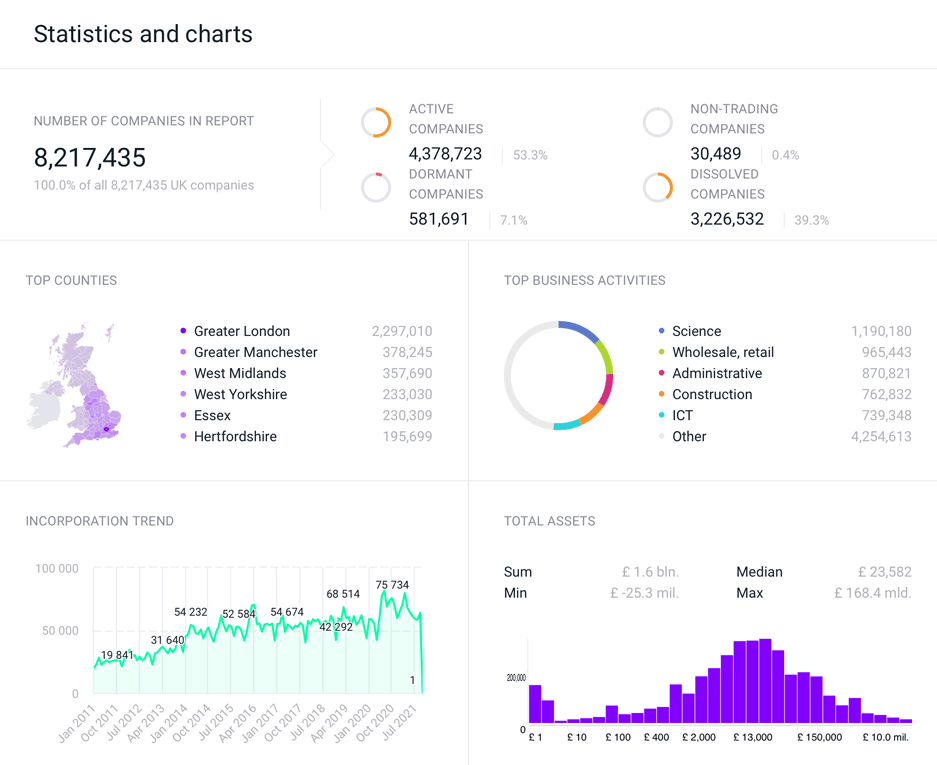Screen dimensions: 937x765
Task: Choose the ICT business activity
Action: (682, 415)
